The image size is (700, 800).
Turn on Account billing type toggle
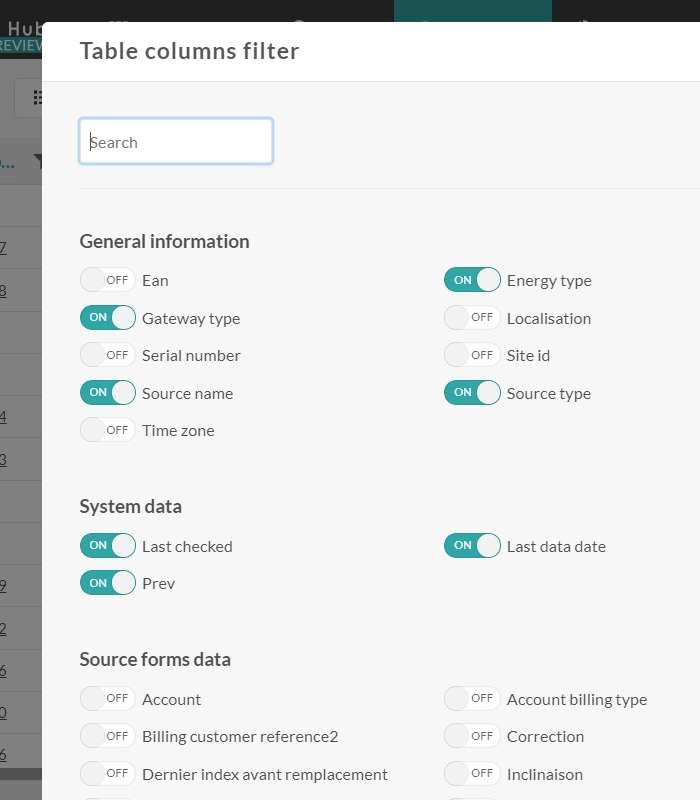tap(472, 699)
